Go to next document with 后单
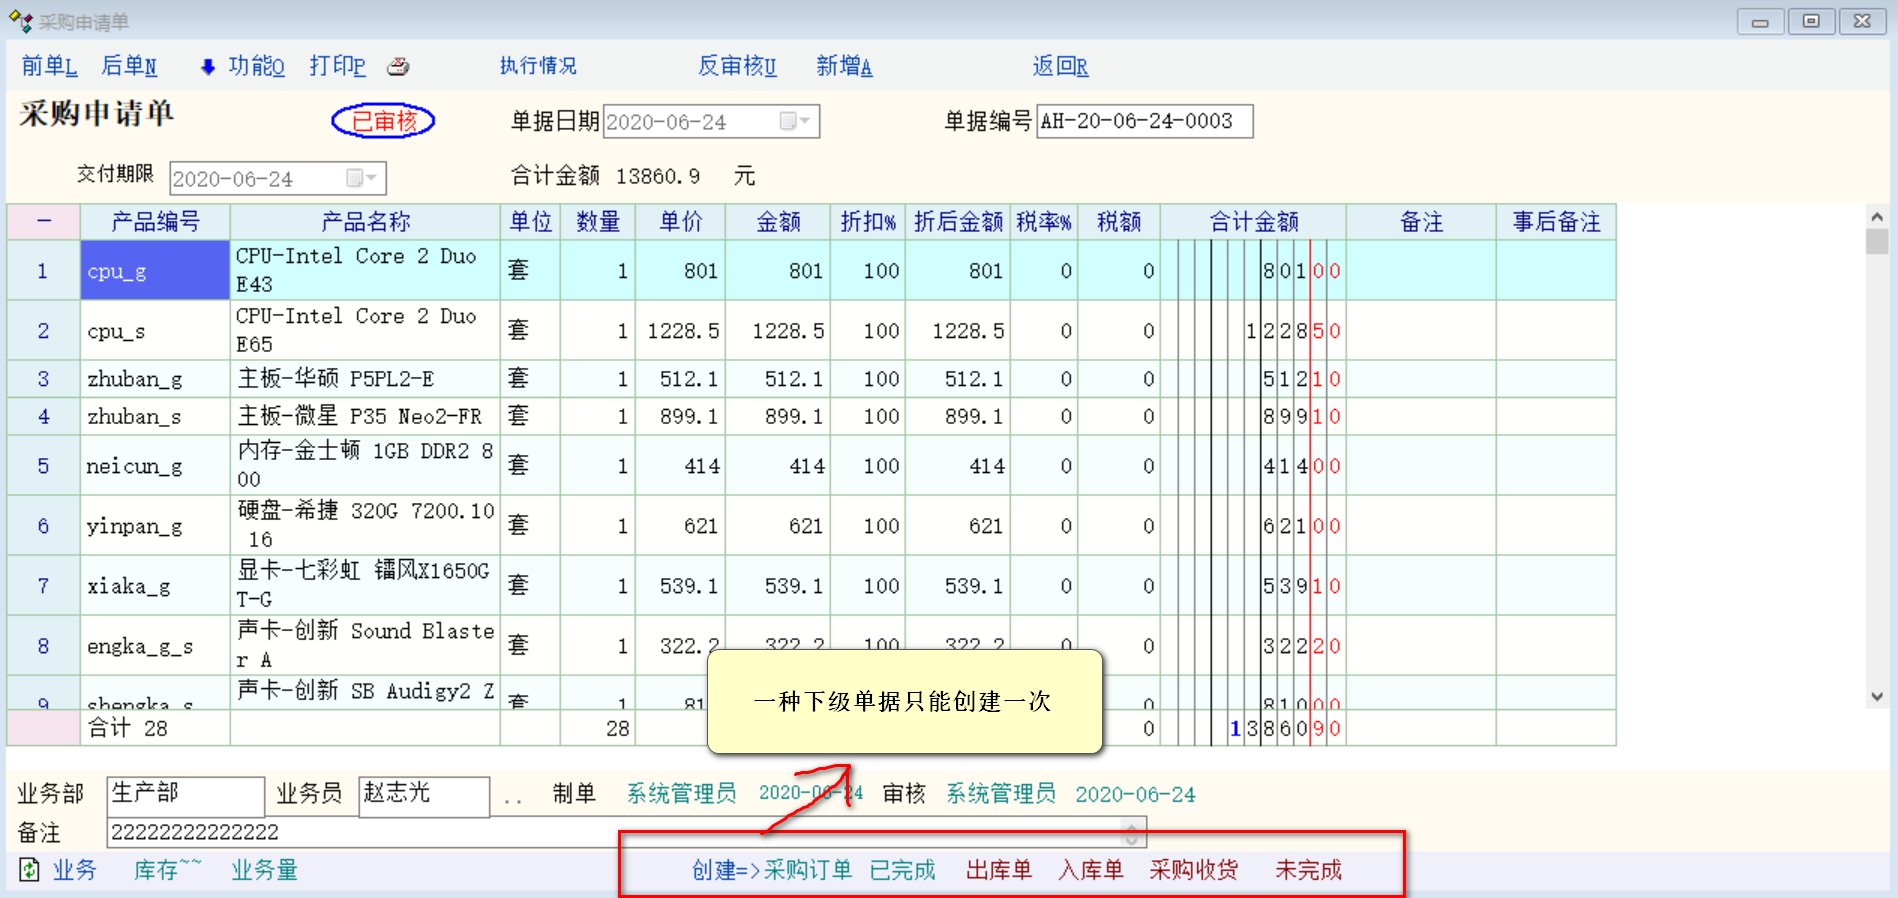 point(129,67)
